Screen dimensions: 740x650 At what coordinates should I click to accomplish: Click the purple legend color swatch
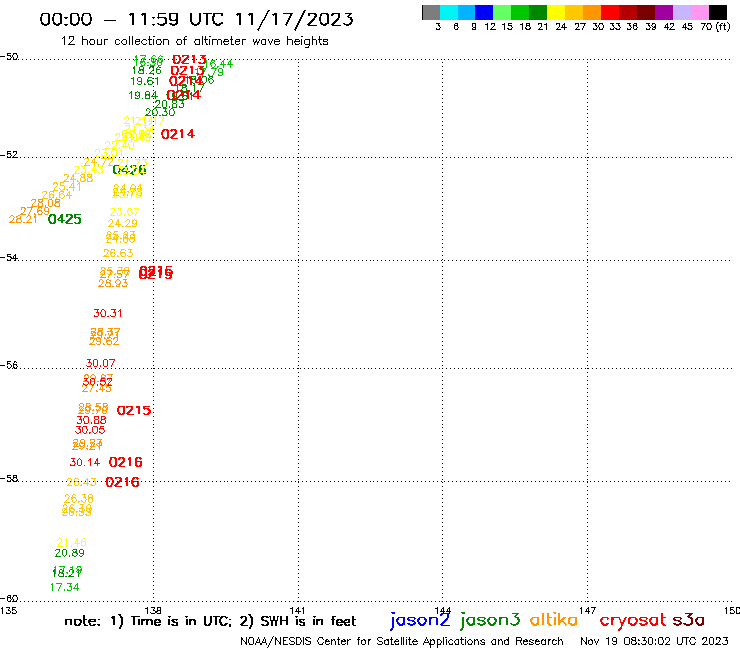pyautogui.click(x=664, y=12)
